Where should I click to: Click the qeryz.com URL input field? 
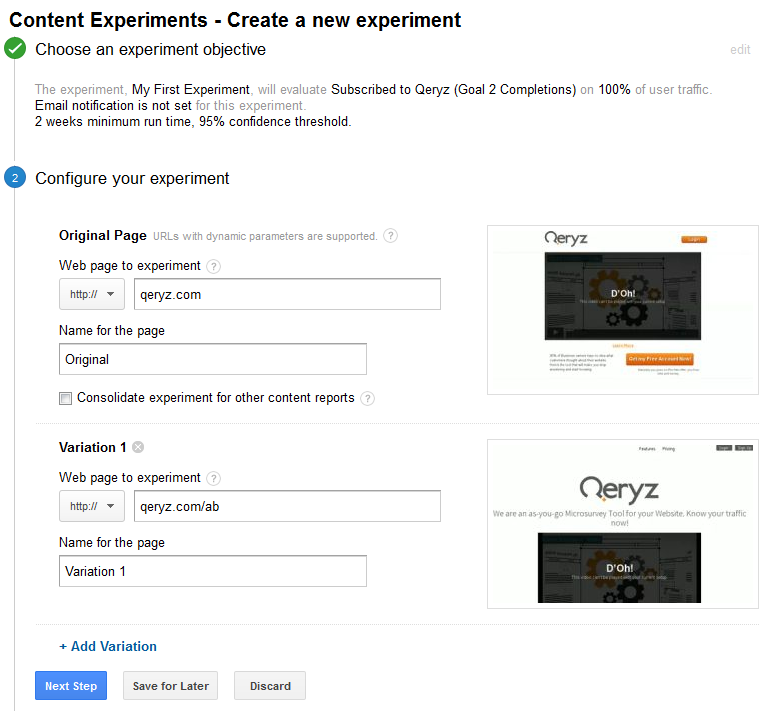click(287, 295)
